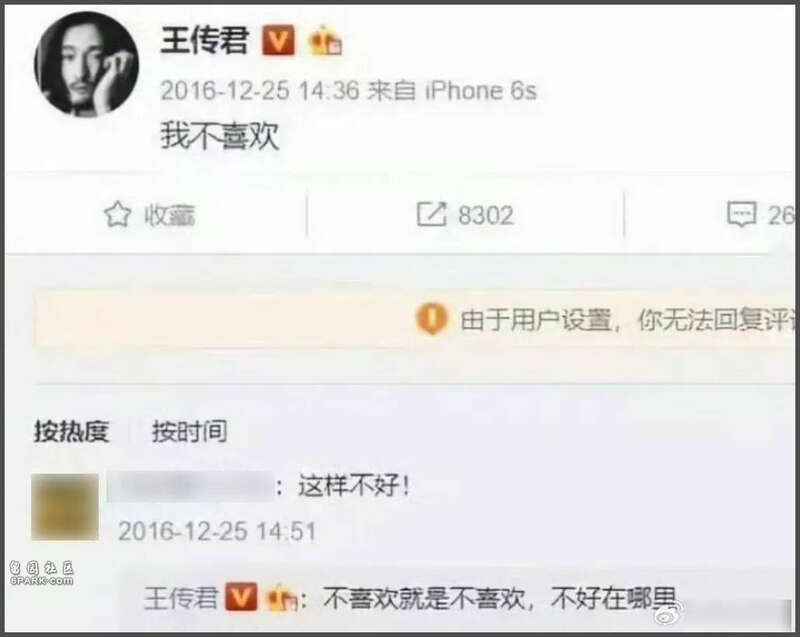Click the 收藏 label text
This screenshot has height=637, width=800.
[x=169, y=215]
